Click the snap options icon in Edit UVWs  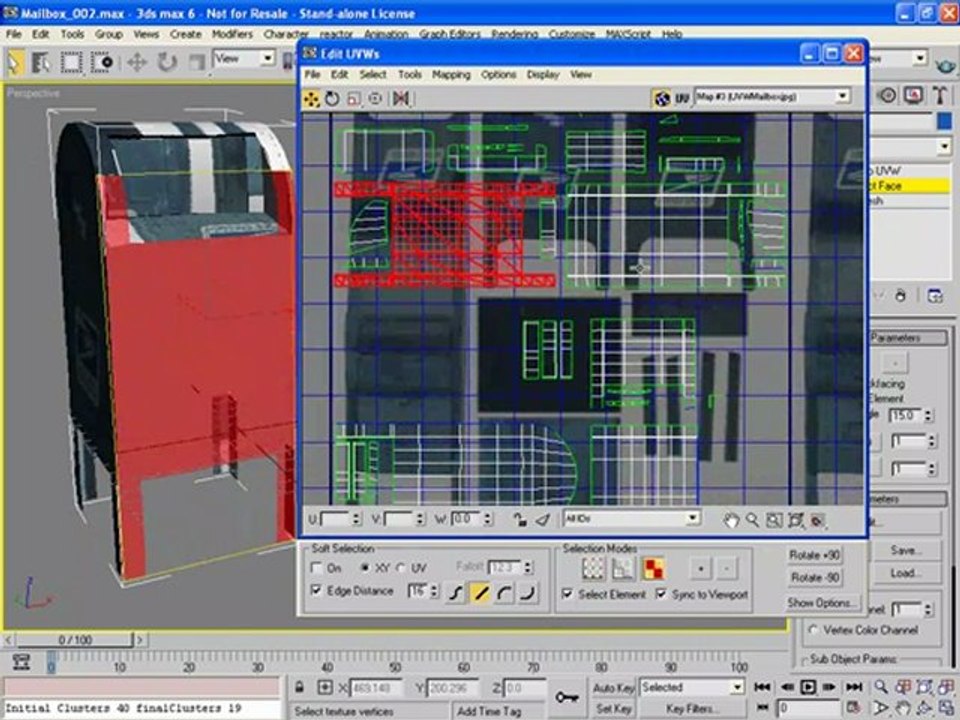[x=817, y=520]
